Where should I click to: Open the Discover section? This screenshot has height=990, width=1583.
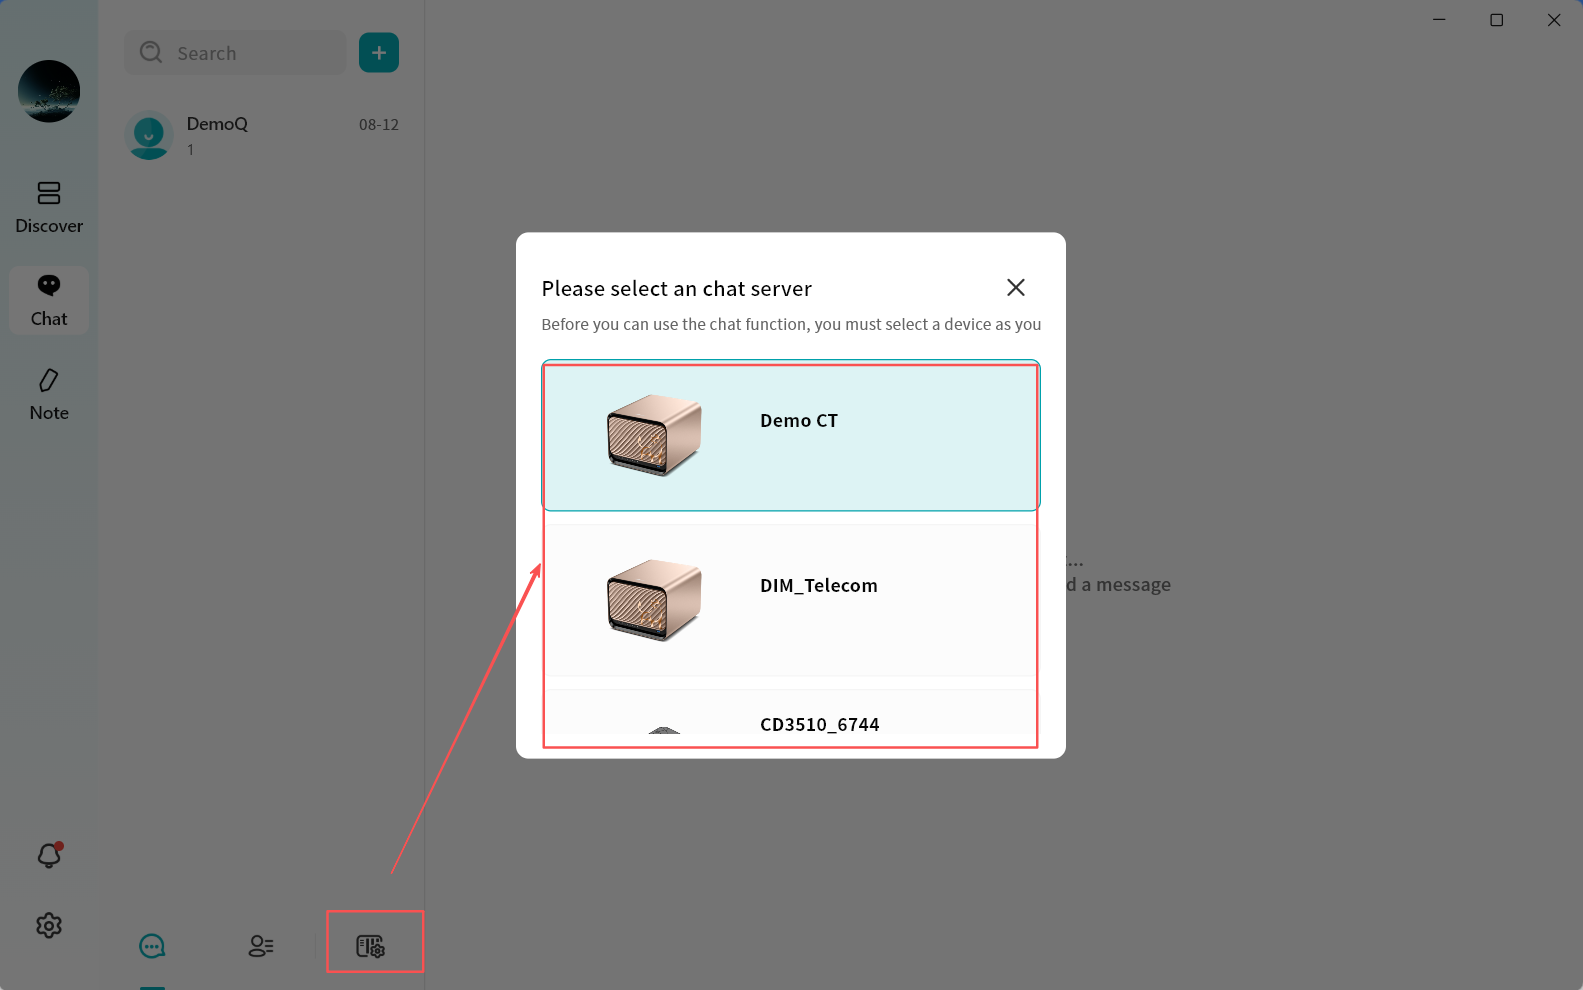(x=49, y=207)
